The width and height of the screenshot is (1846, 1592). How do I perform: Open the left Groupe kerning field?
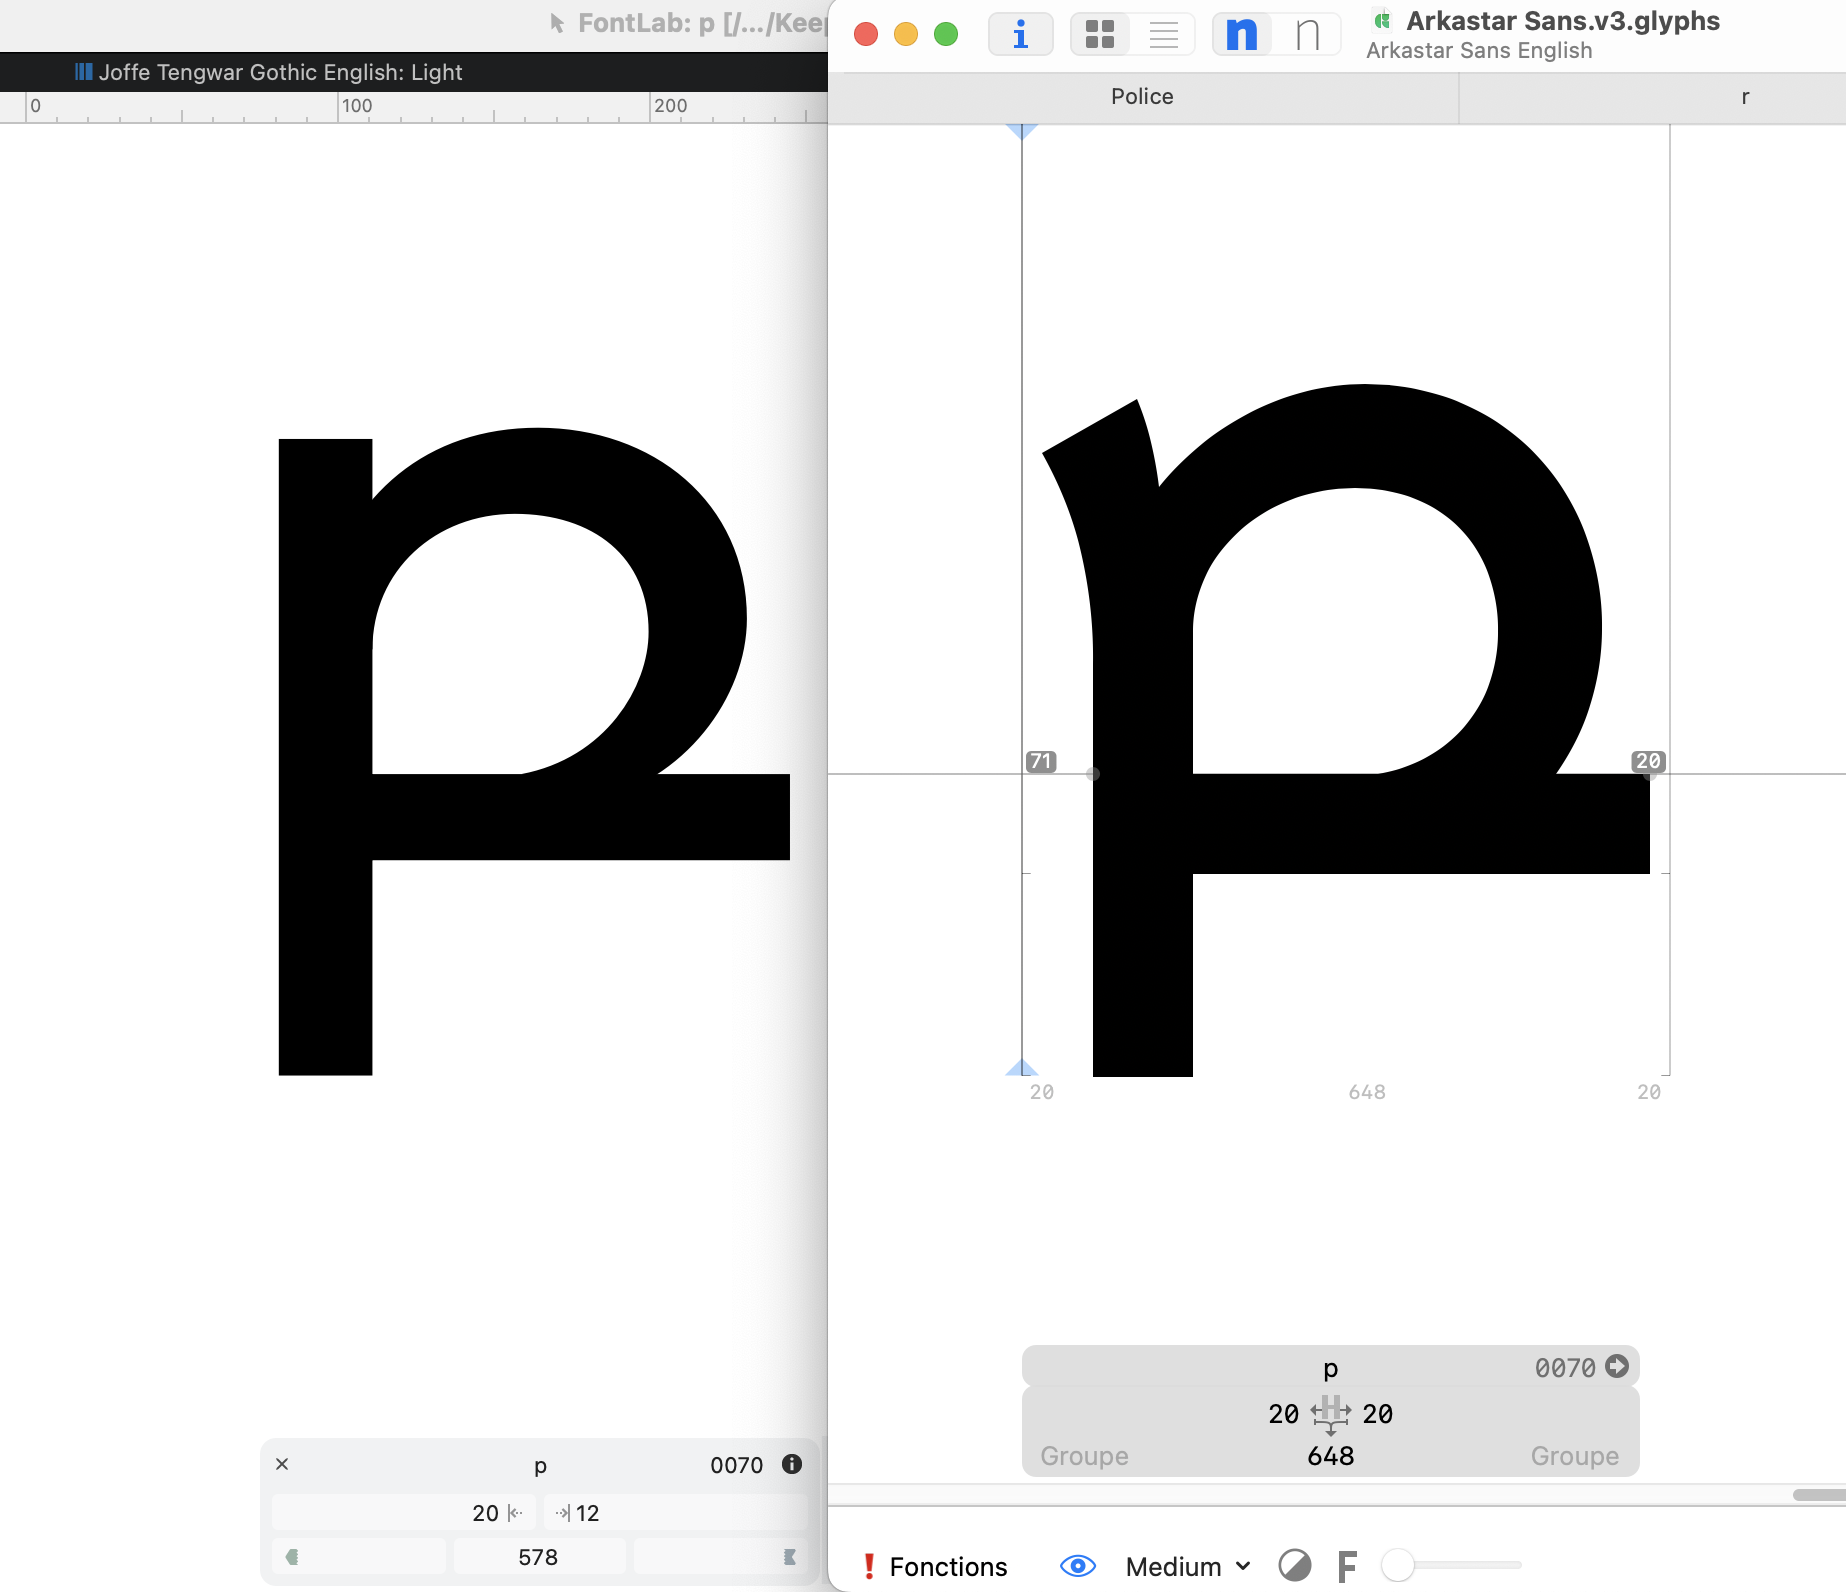tap(1084, 1456)
